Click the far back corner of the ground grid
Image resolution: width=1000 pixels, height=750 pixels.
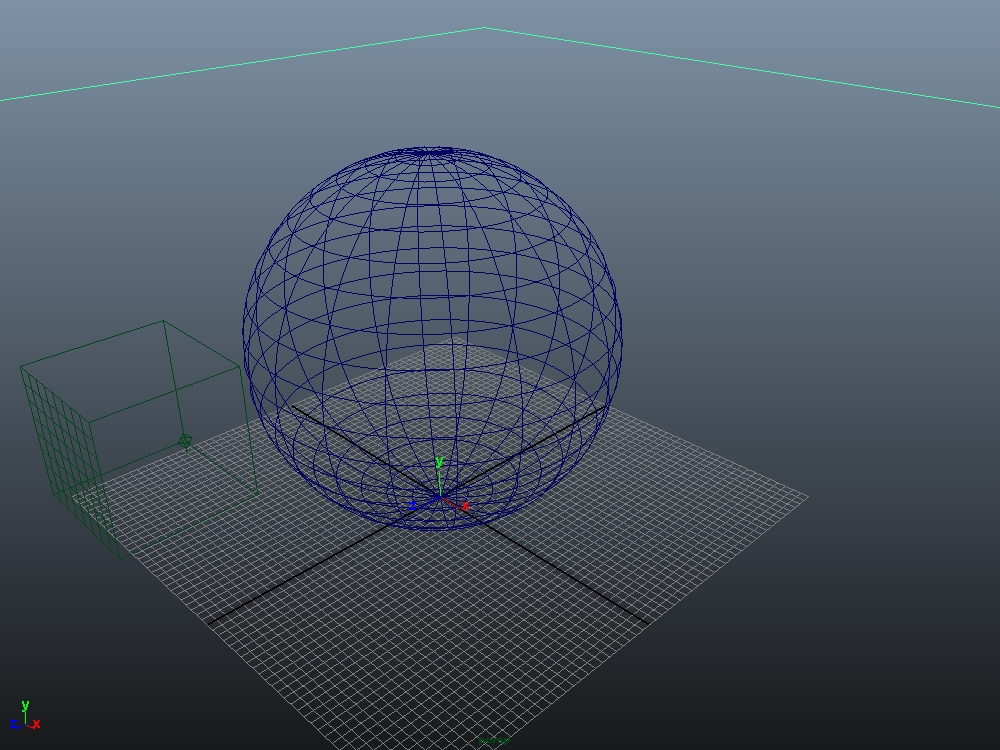pos(455,339)
